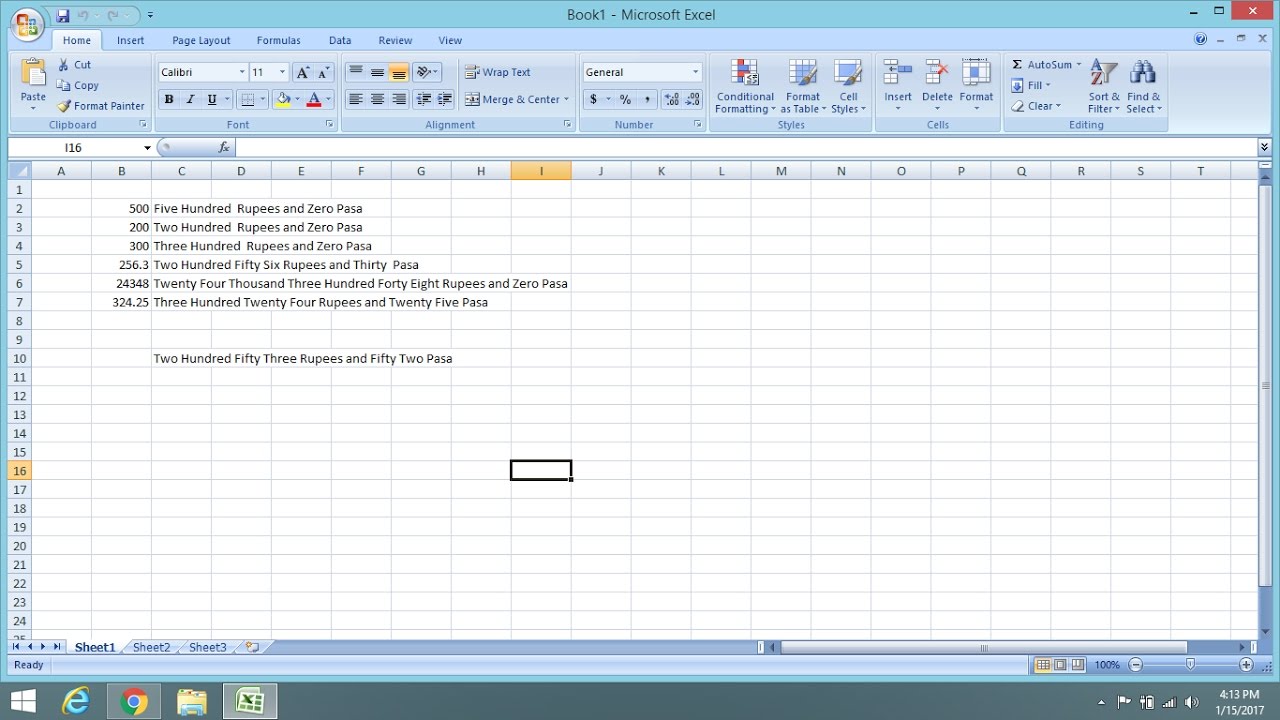Open the General number format dropdown
This screenshot has width=1280, height=720.
pyautogui.click(x=696, y=72)
